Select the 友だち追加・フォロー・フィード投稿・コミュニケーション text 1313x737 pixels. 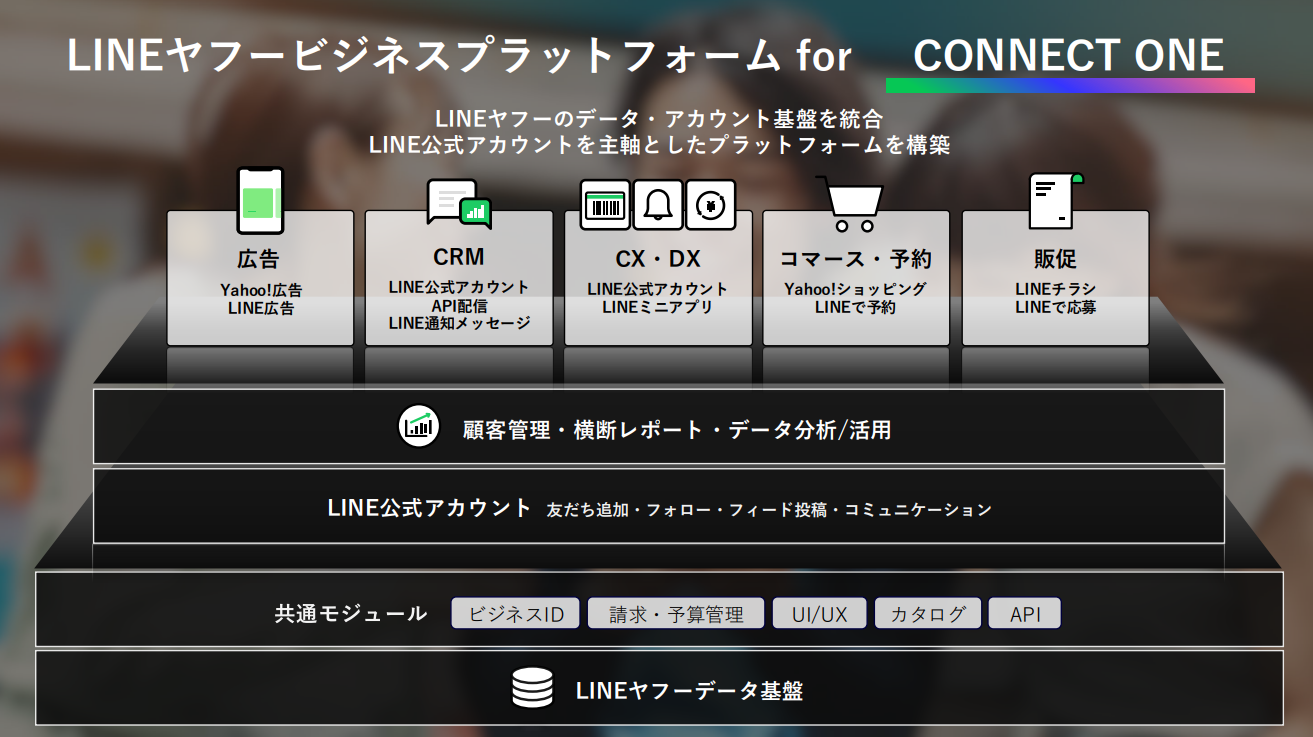point(770,510)
